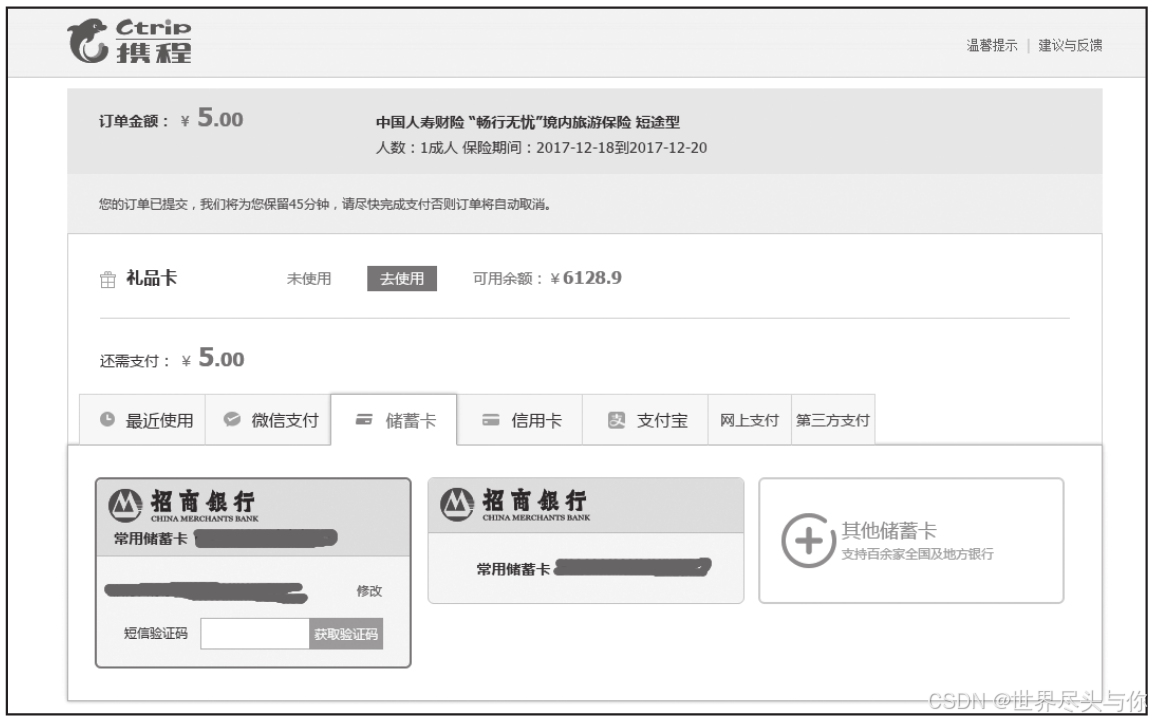
Task: Click the bank logo in the second 招商银行 card
Action: 457,504
